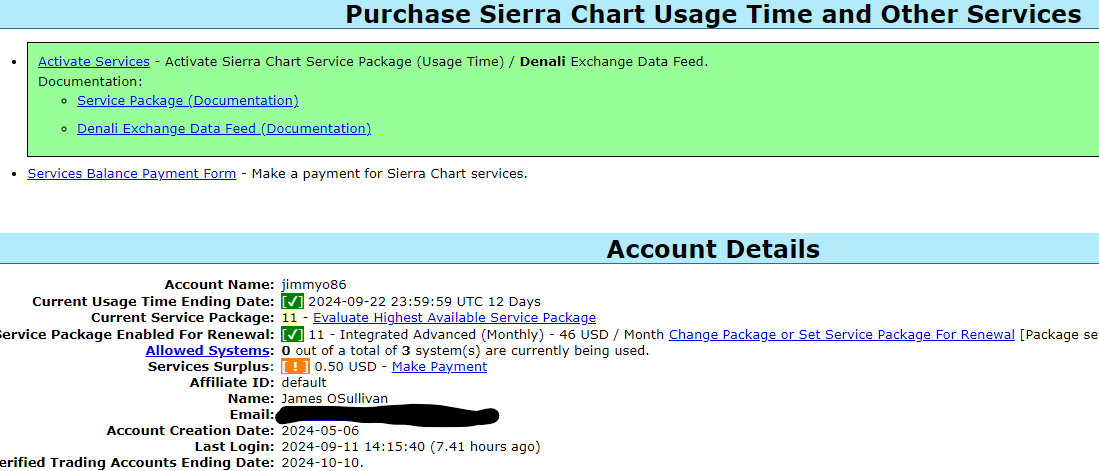1099x471 pixels.
Task: Click the highlighted current package number 11
Action: click(289, 318)
